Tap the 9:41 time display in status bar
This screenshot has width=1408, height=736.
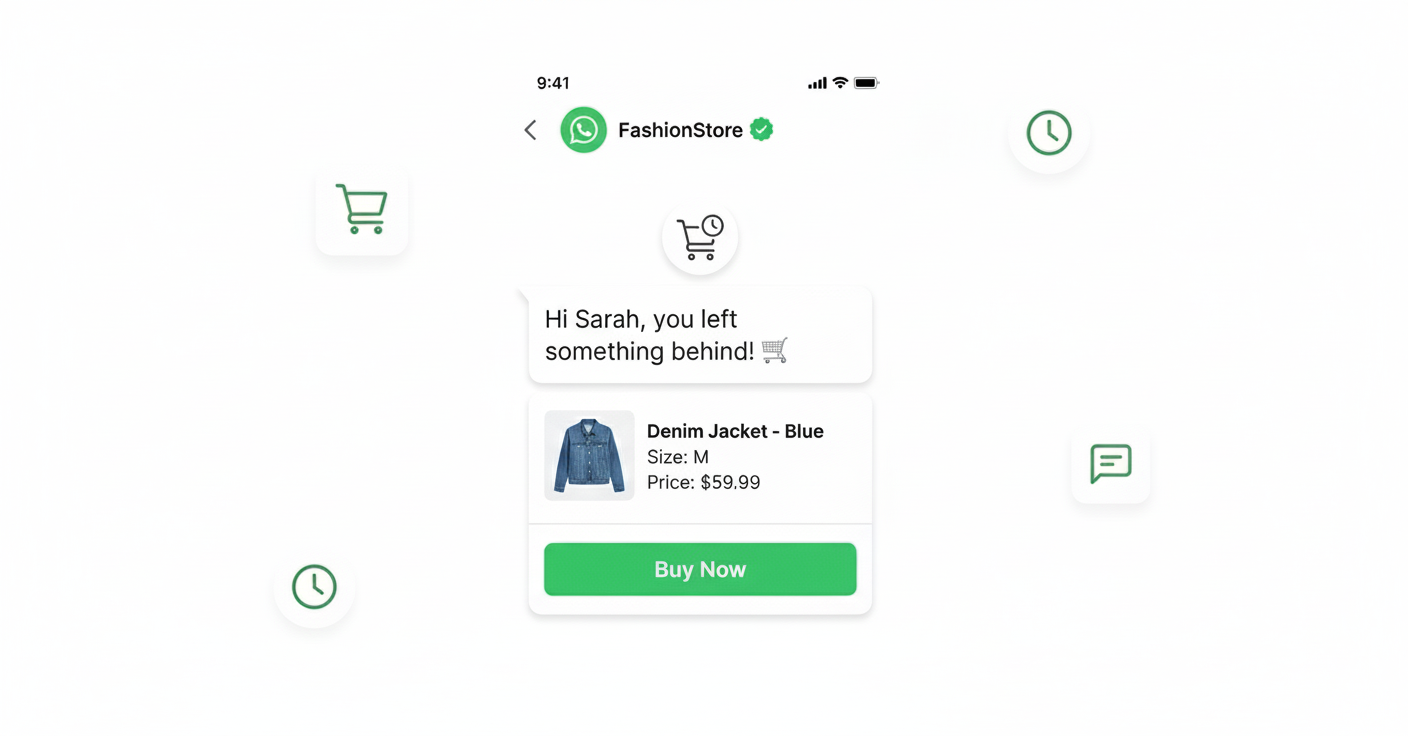point(554,83)
